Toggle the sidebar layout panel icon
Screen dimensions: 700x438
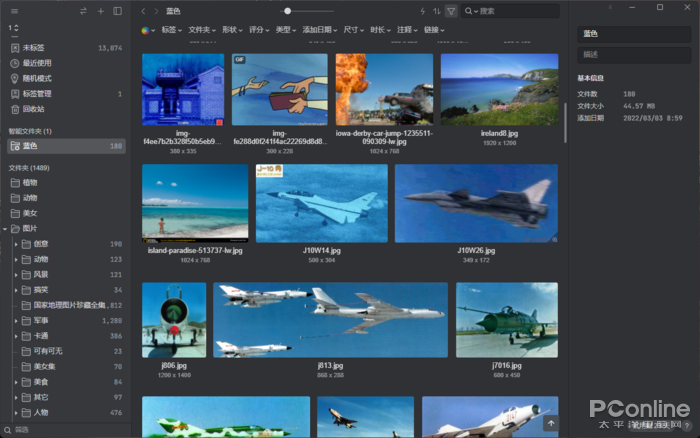117,11
